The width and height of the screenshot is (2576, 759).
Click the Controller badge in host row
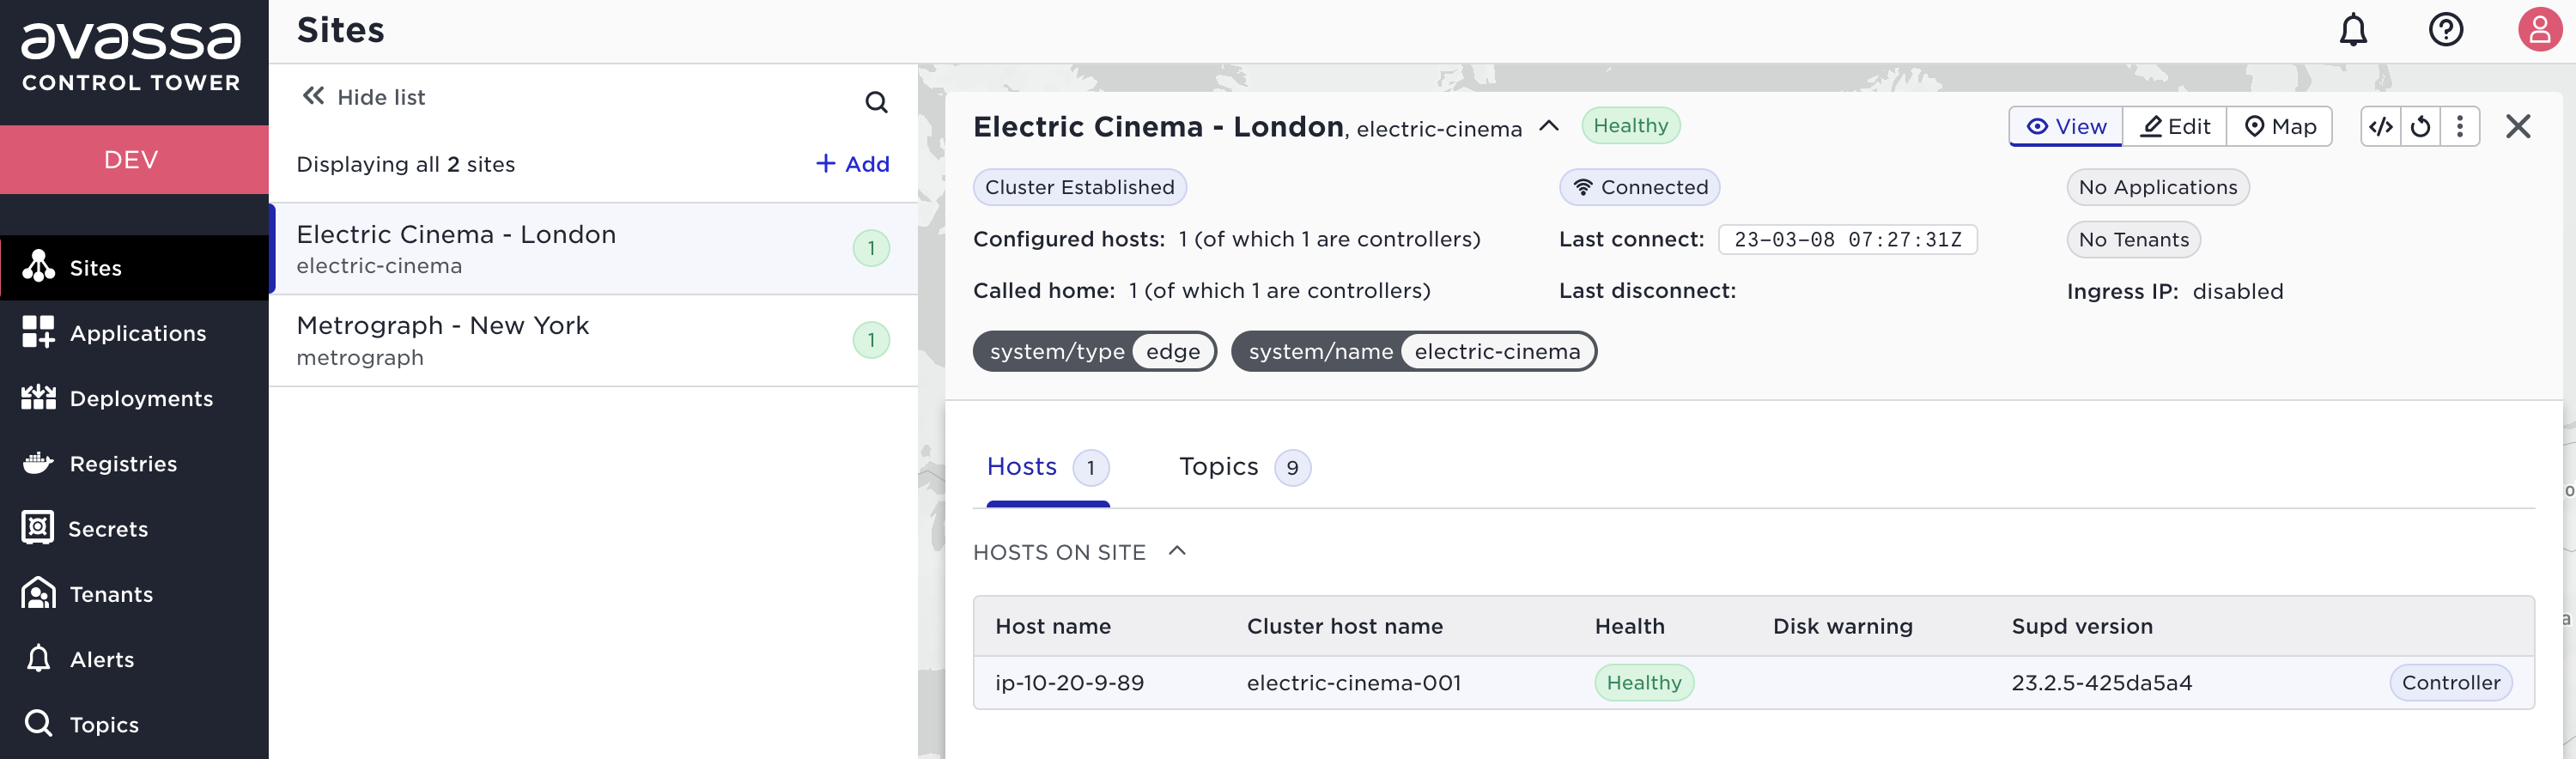[2450, 683]
